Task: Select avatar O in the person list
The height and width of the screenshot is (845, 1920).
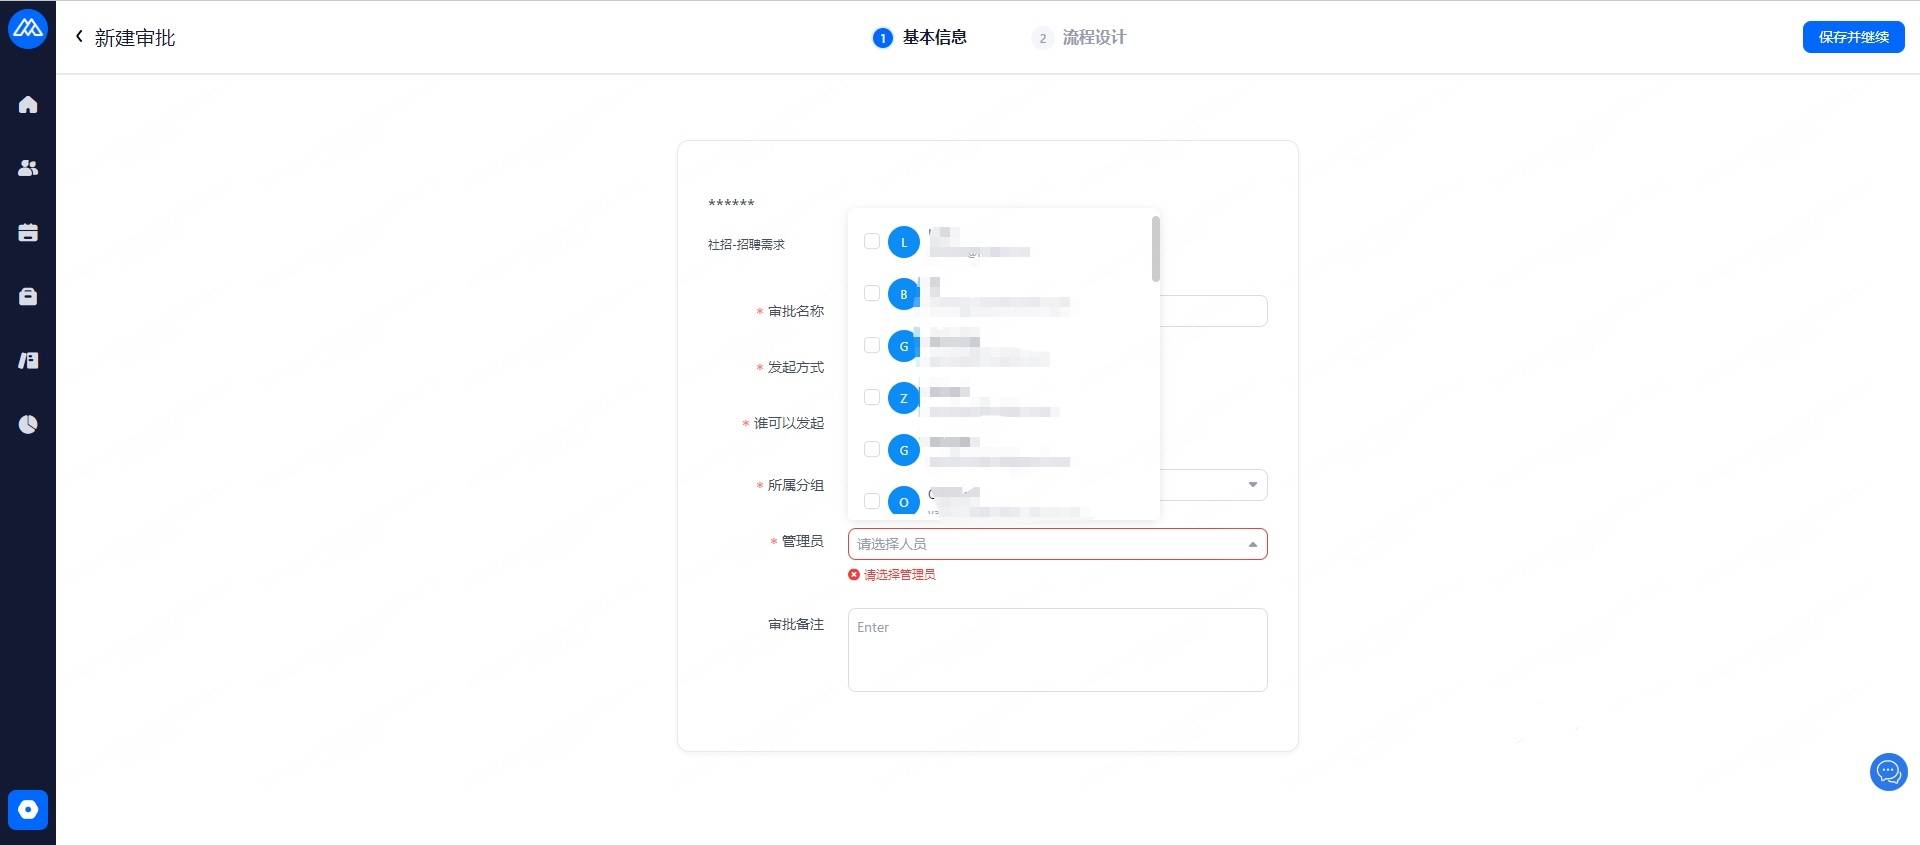Action: [904, 501]
